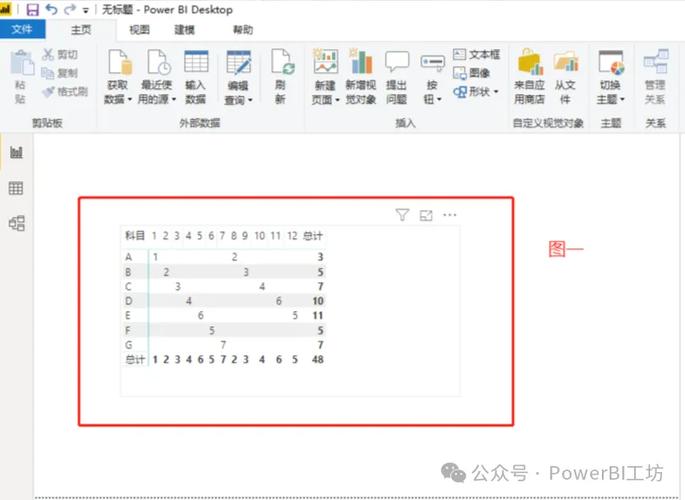The image size is (685, 500).
Task: Switch to the 帮助 ribbon tab
Action: point(243,30)
